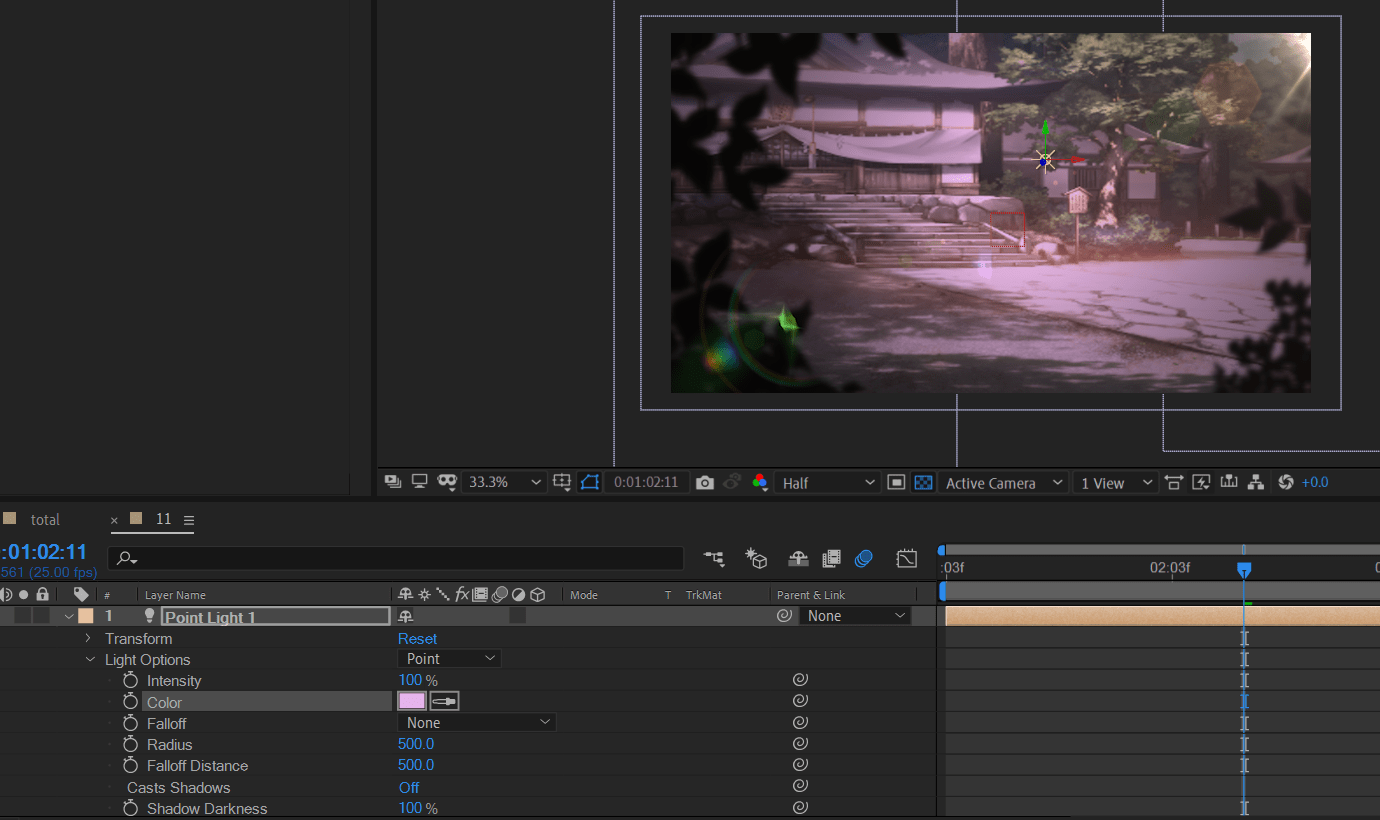Expand the Transform property group

point(88,638)
